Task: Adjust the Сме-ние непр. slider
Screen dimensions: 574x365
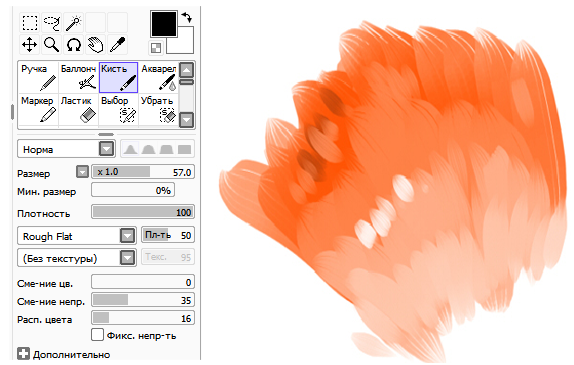Action: pos(143,300)
